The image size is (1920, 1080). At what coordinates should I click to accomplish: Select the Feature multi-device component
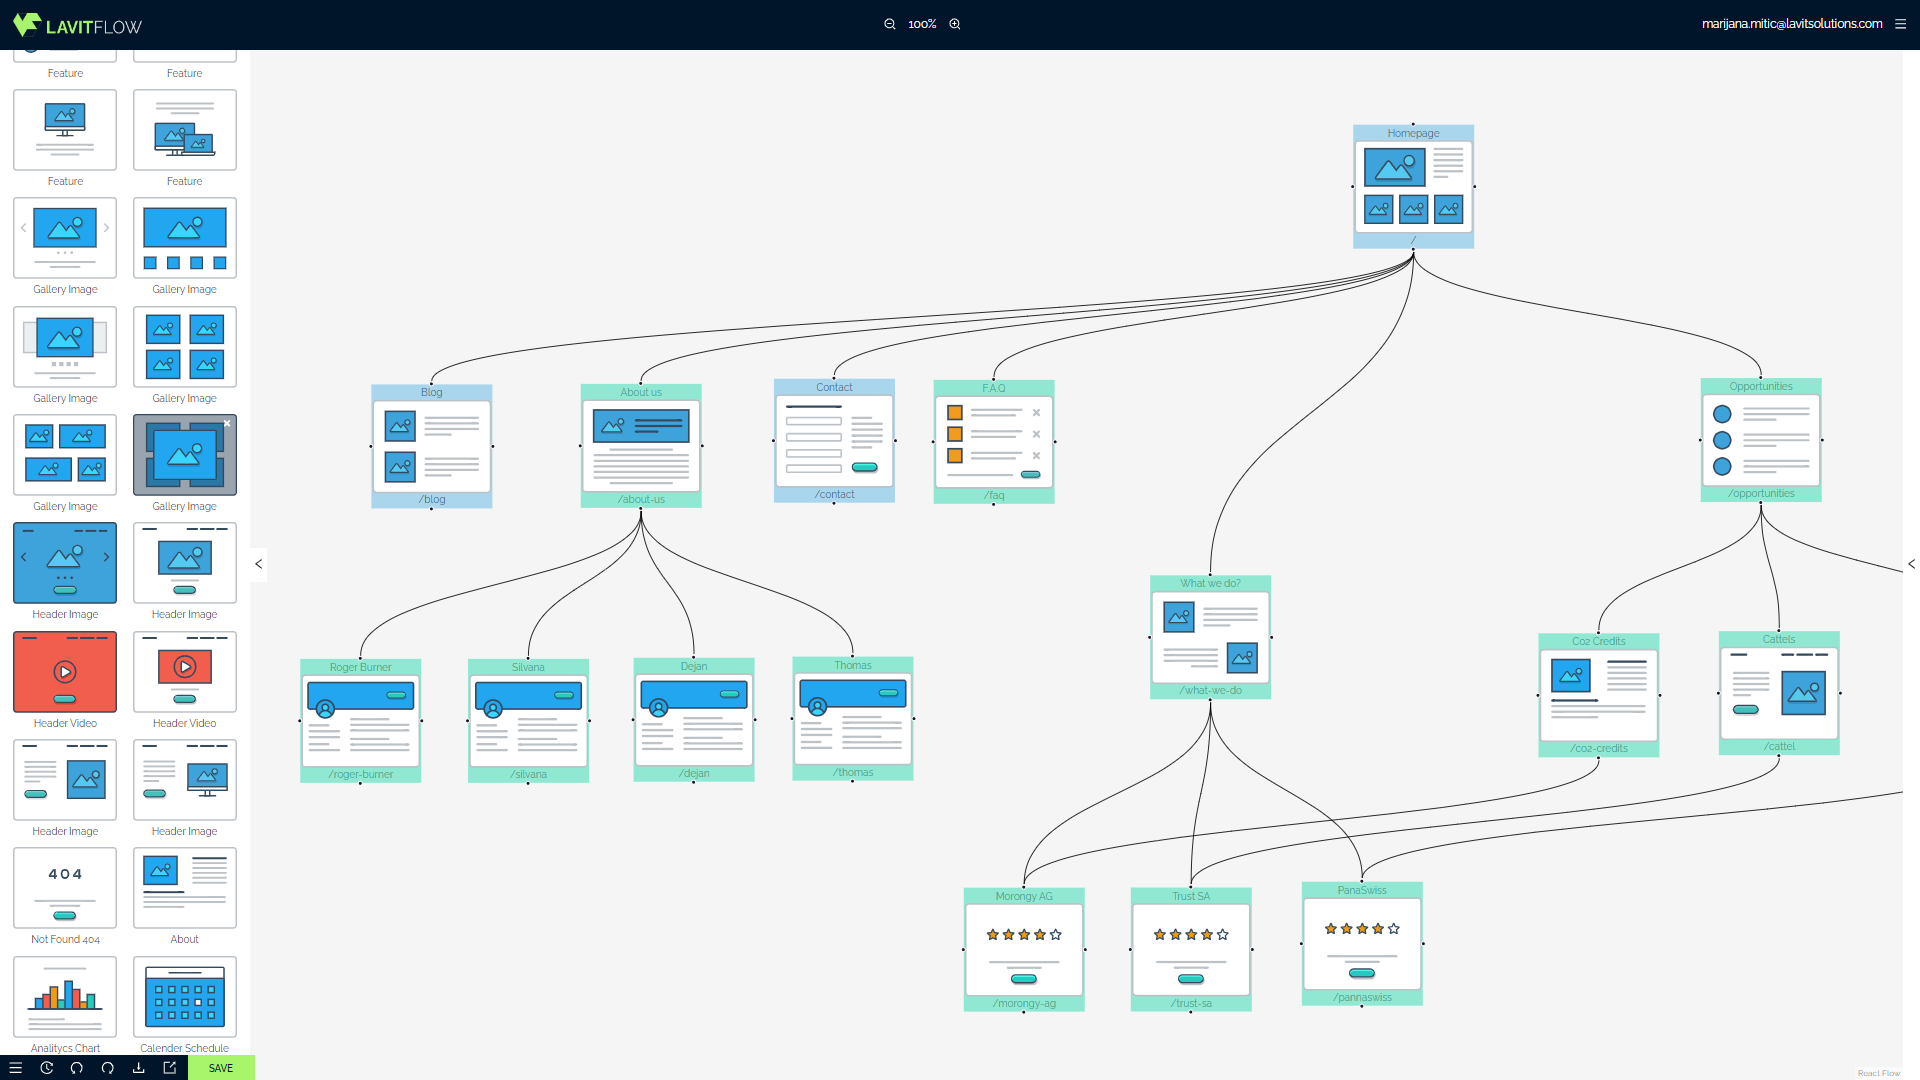(x=185, y=130)
